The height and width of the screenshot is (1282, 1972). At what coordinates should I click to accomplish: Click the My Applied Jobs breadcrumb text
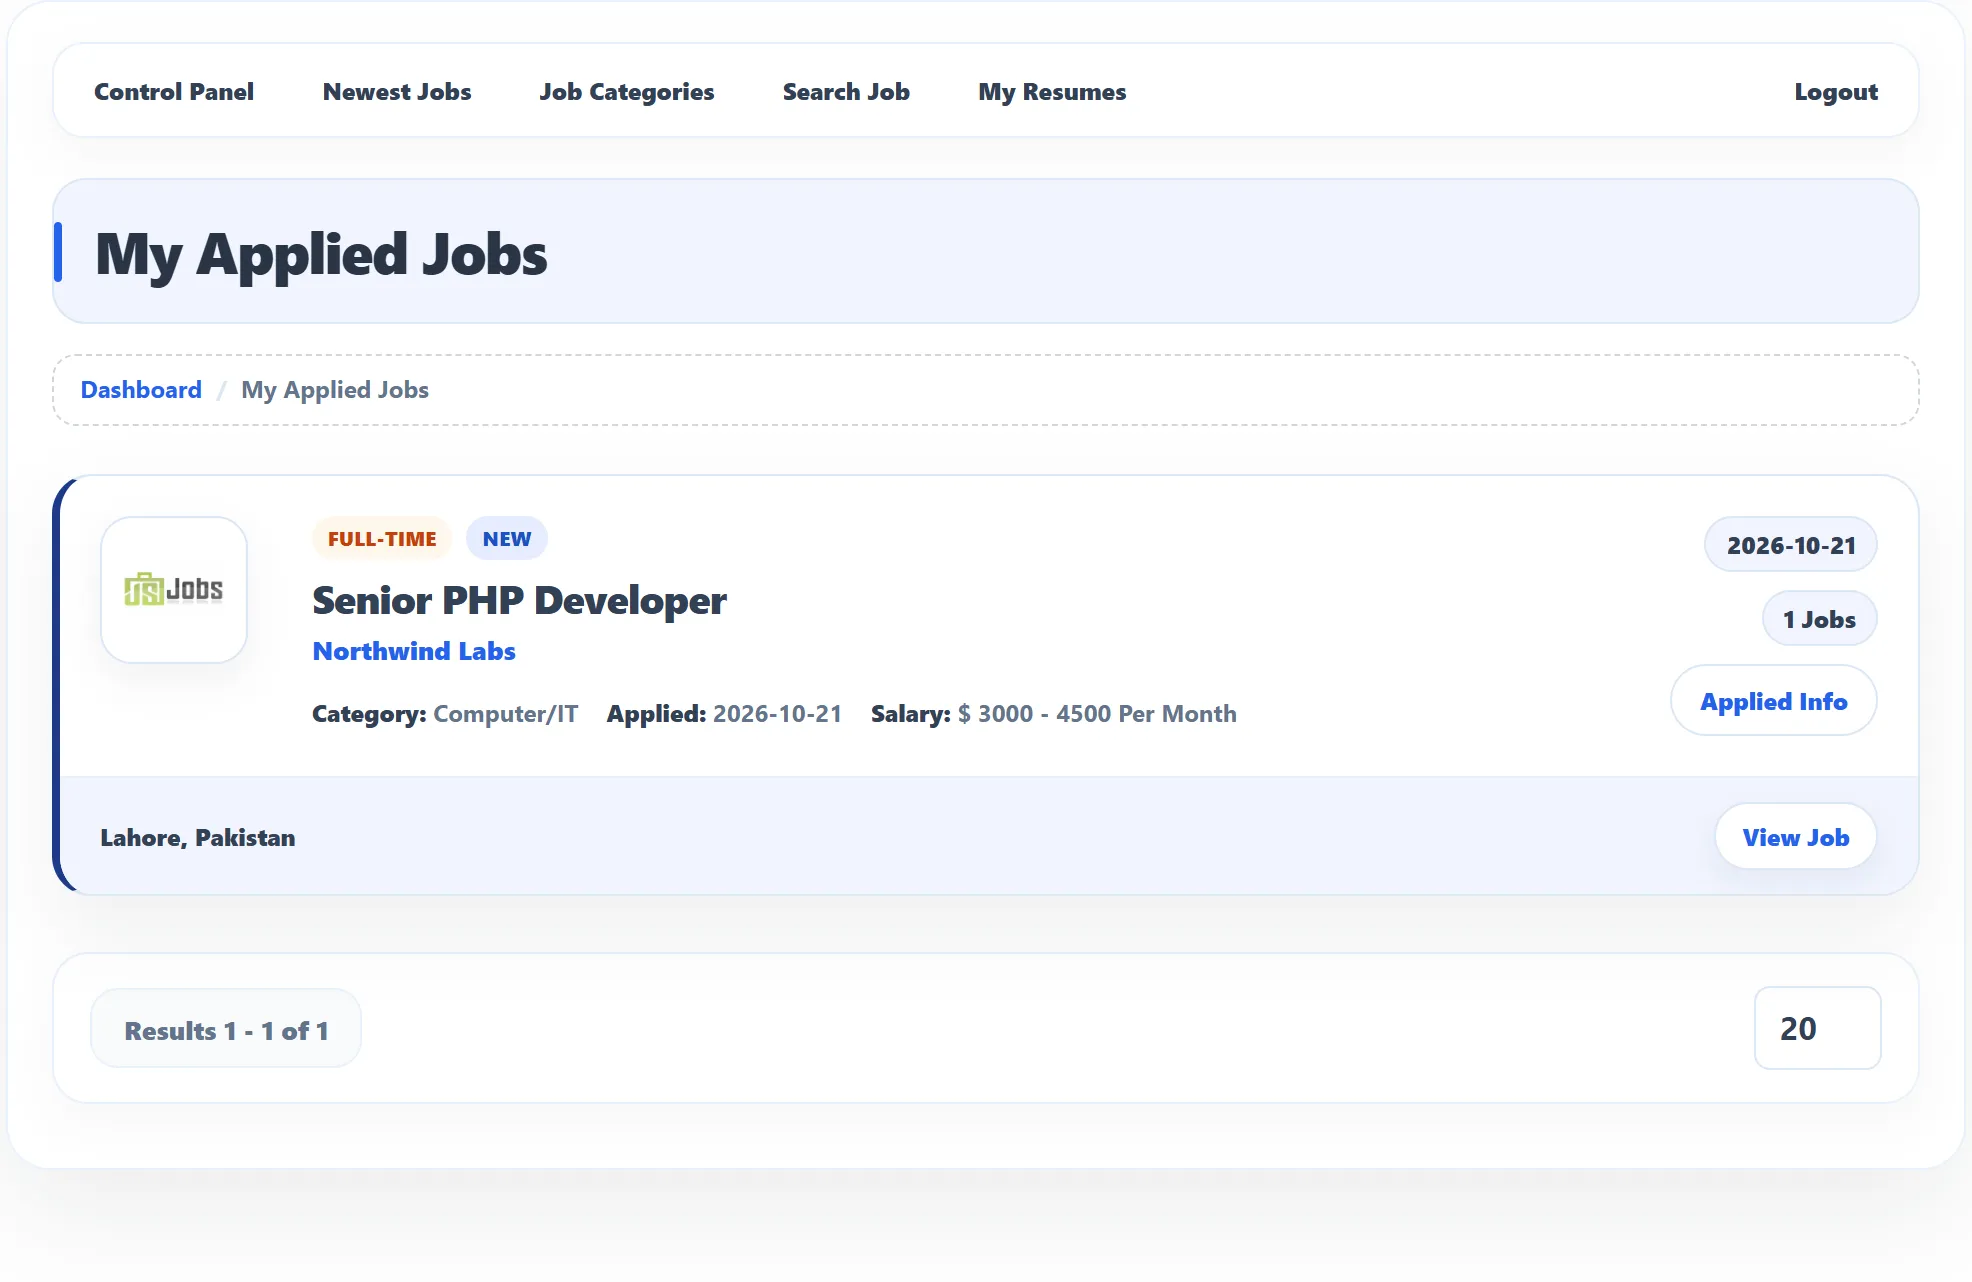click(x=335, y=390)
